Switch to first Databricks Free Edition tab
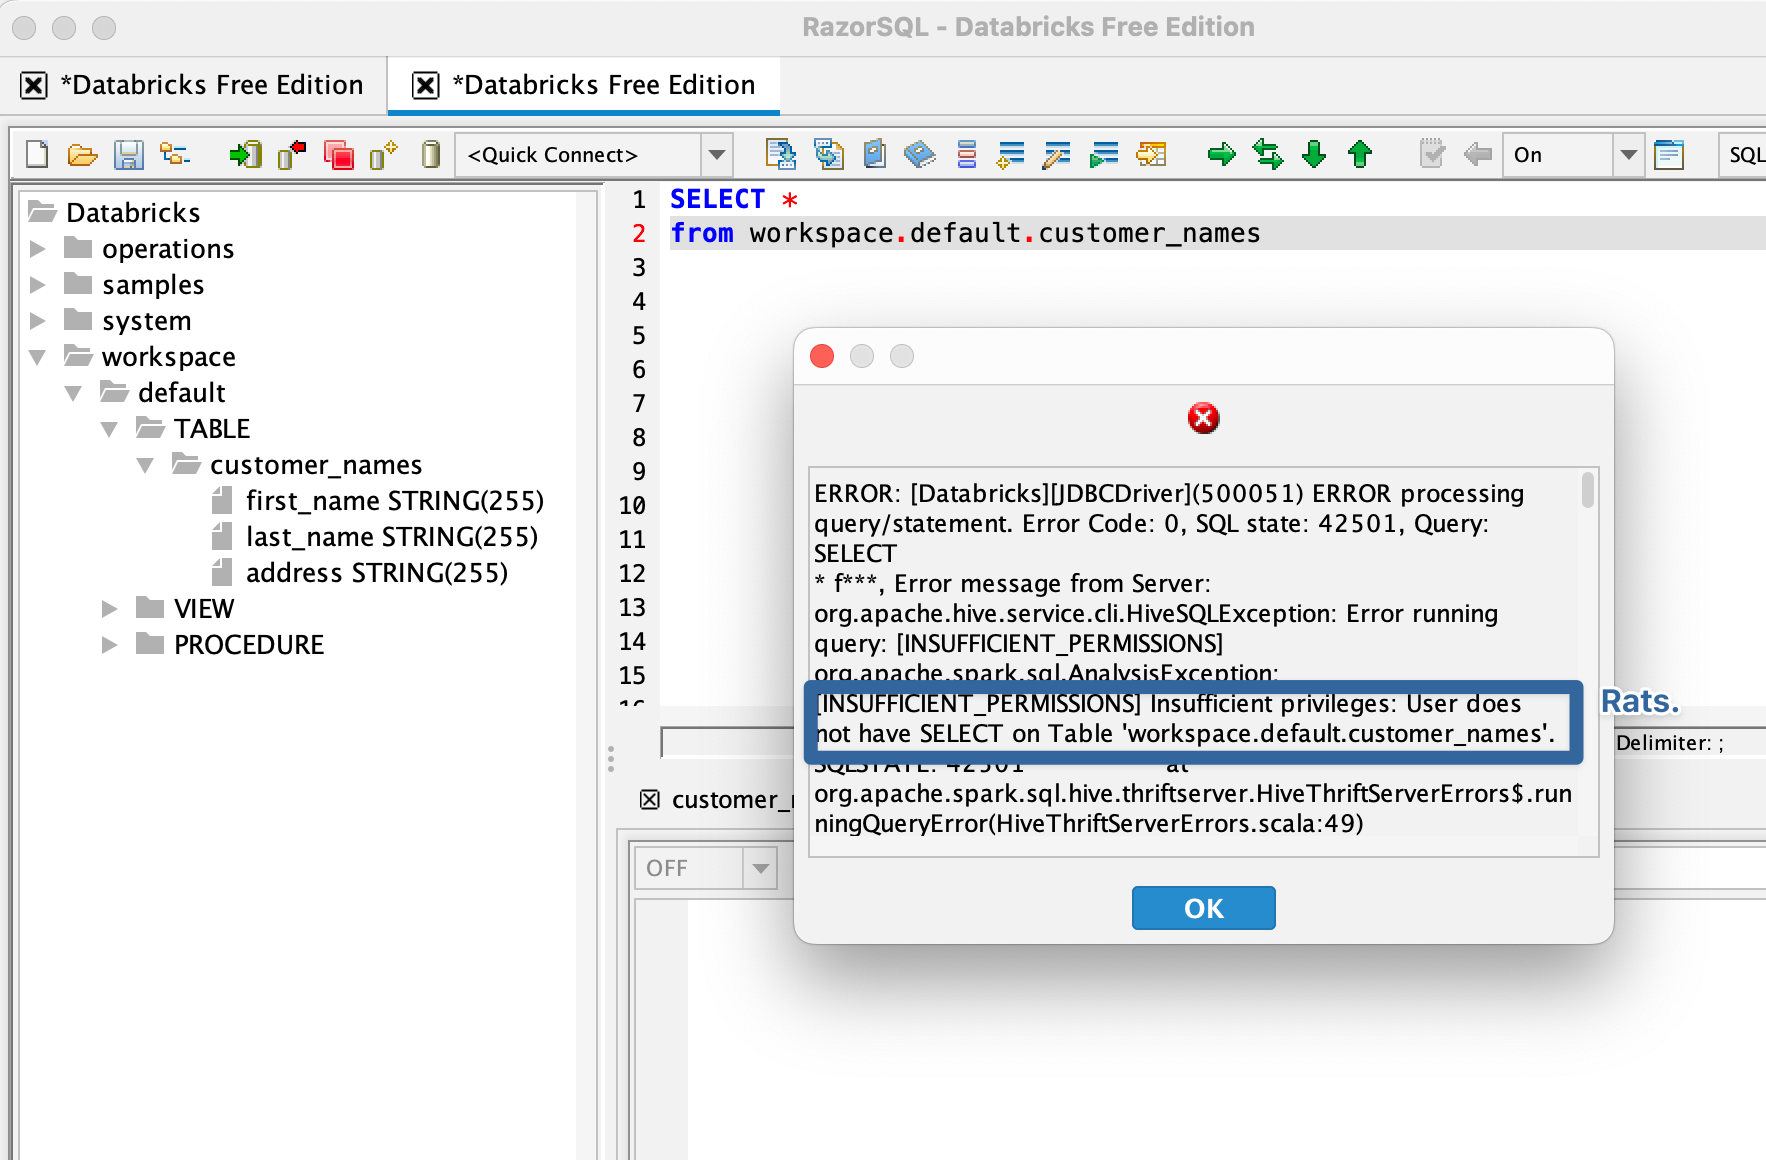Image resolution: width=1766 pixels, height=1160 pixels. (x=211, y=85)
